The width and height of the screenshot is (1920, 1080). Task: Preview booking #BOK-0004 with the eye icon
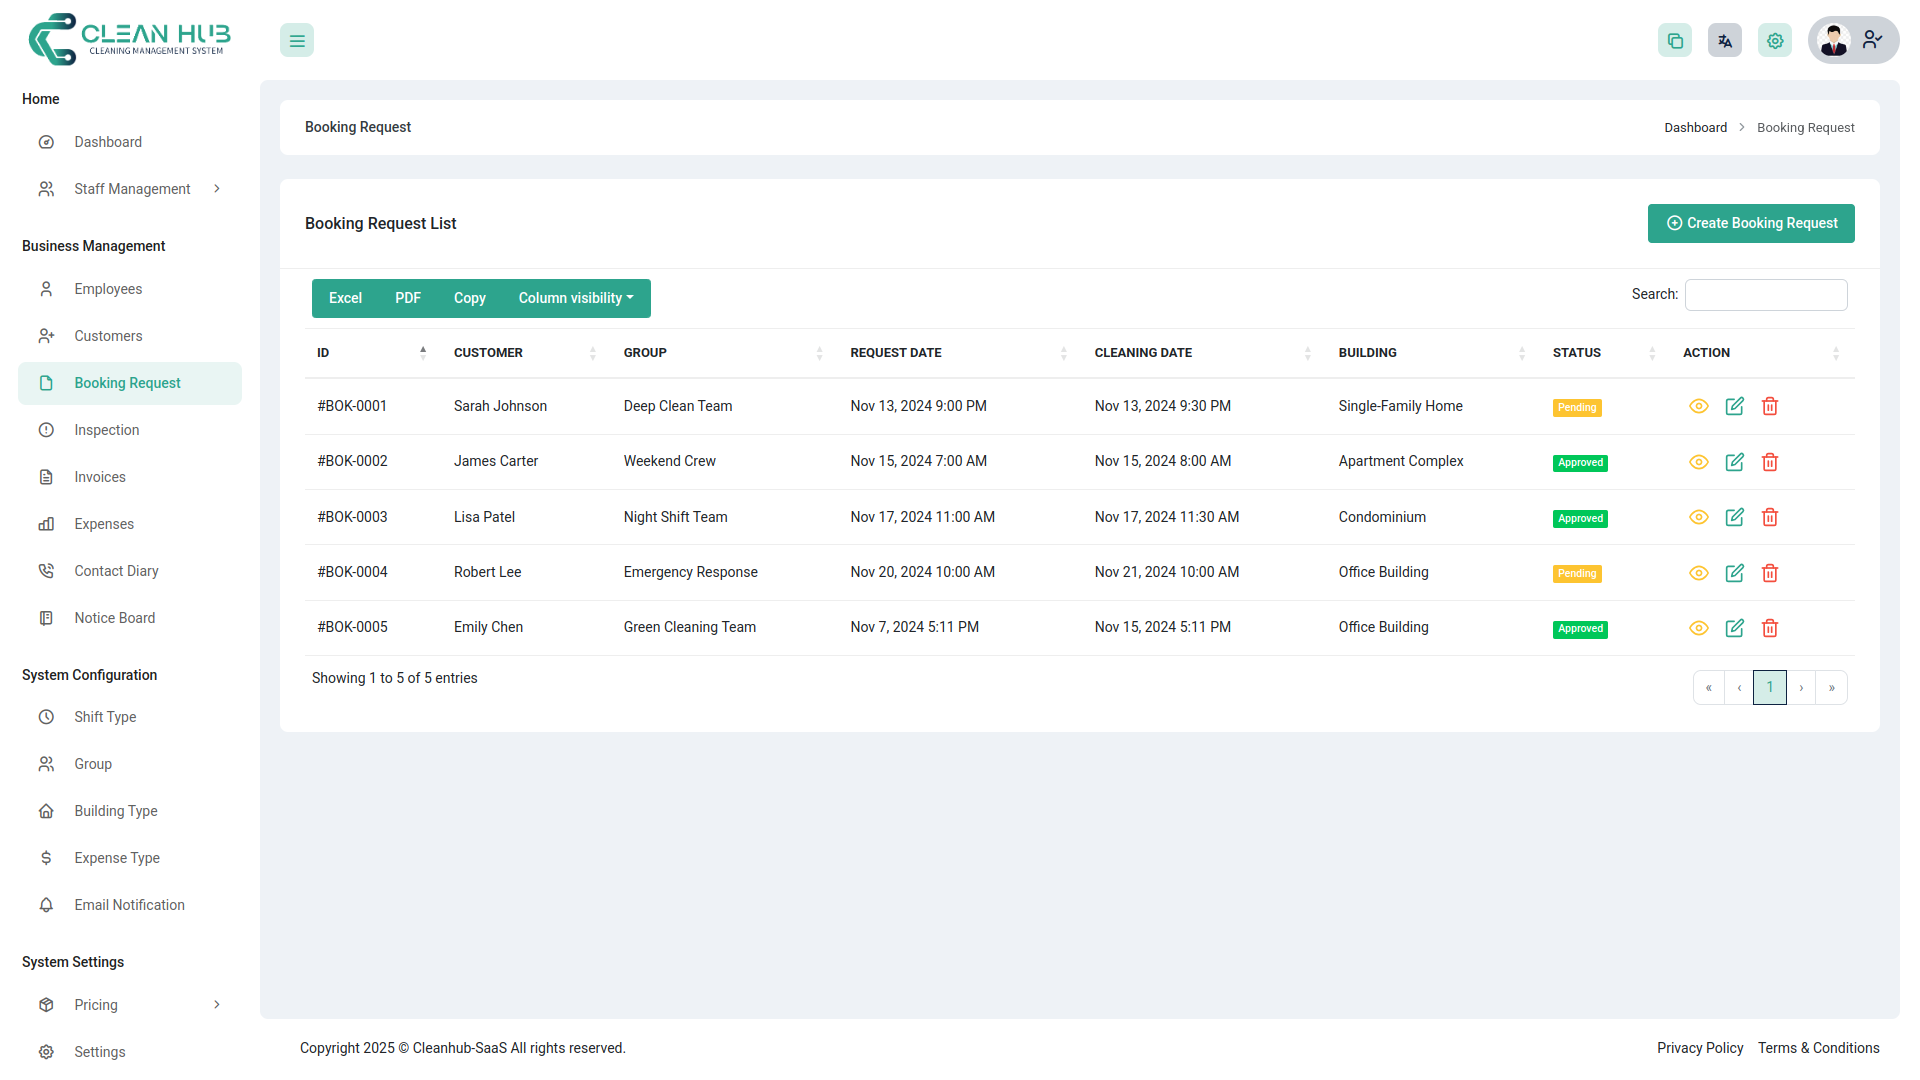tap(1699, 573)
